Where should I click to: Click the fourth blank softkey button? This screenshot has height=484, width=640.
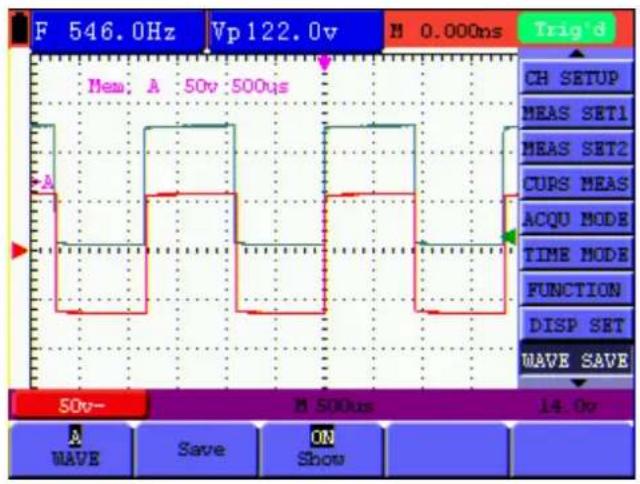[x=447, y=449]
